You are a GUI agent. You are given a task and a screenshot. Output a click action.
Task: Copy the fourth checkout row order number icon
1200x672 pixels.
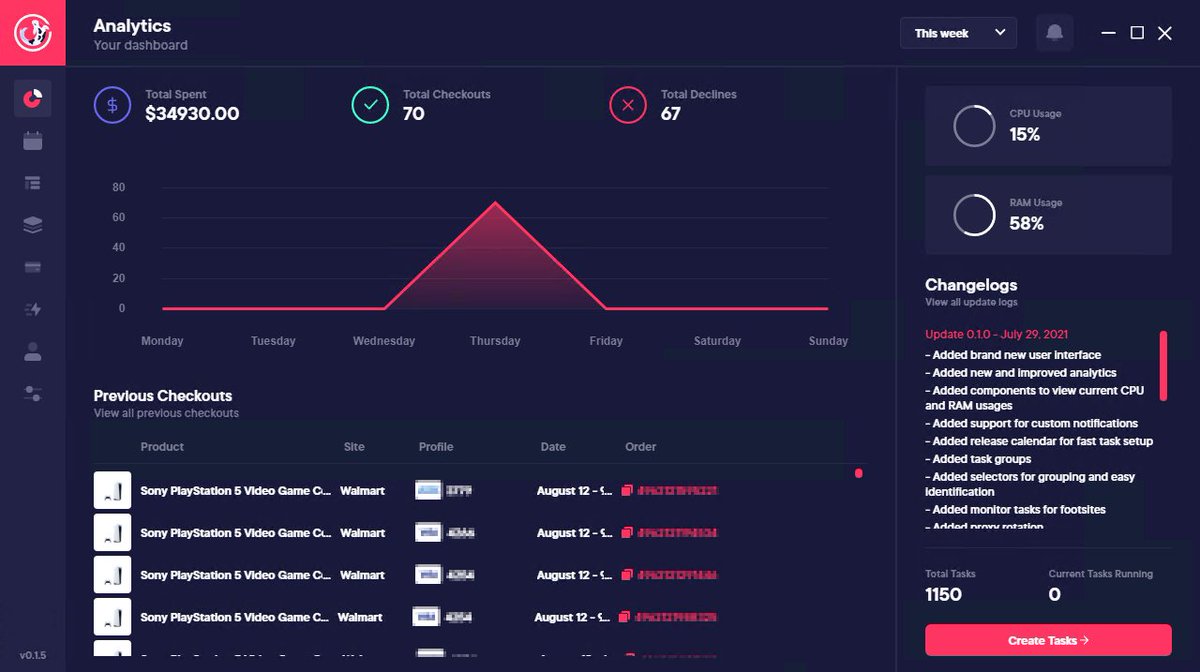(x=625, y=617)
